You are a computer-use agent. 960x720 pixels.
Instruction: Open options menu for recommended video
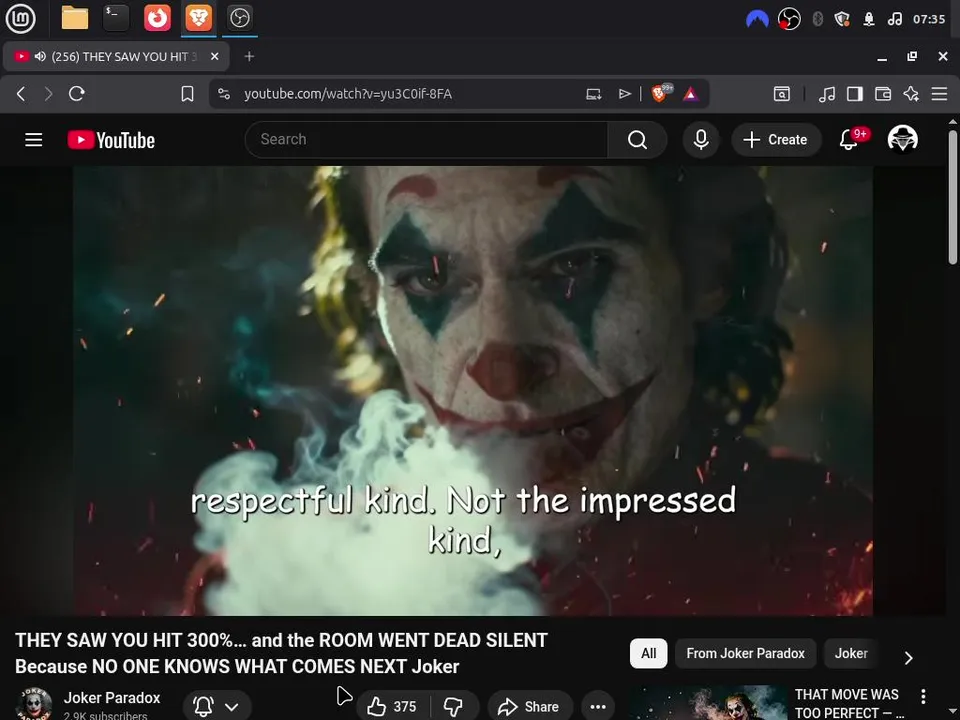pyautogui.click(x=923, y=696)
